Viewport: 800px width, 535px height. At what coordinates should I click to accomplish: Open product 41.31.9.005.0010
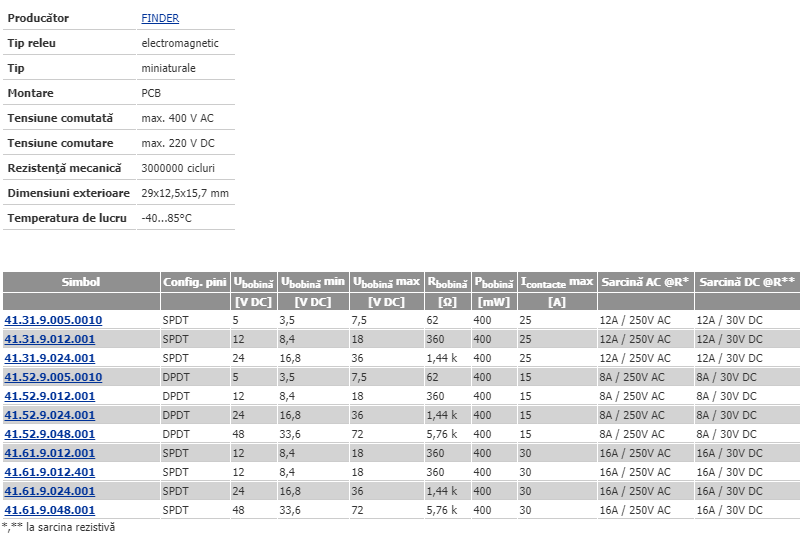(53, 320)
